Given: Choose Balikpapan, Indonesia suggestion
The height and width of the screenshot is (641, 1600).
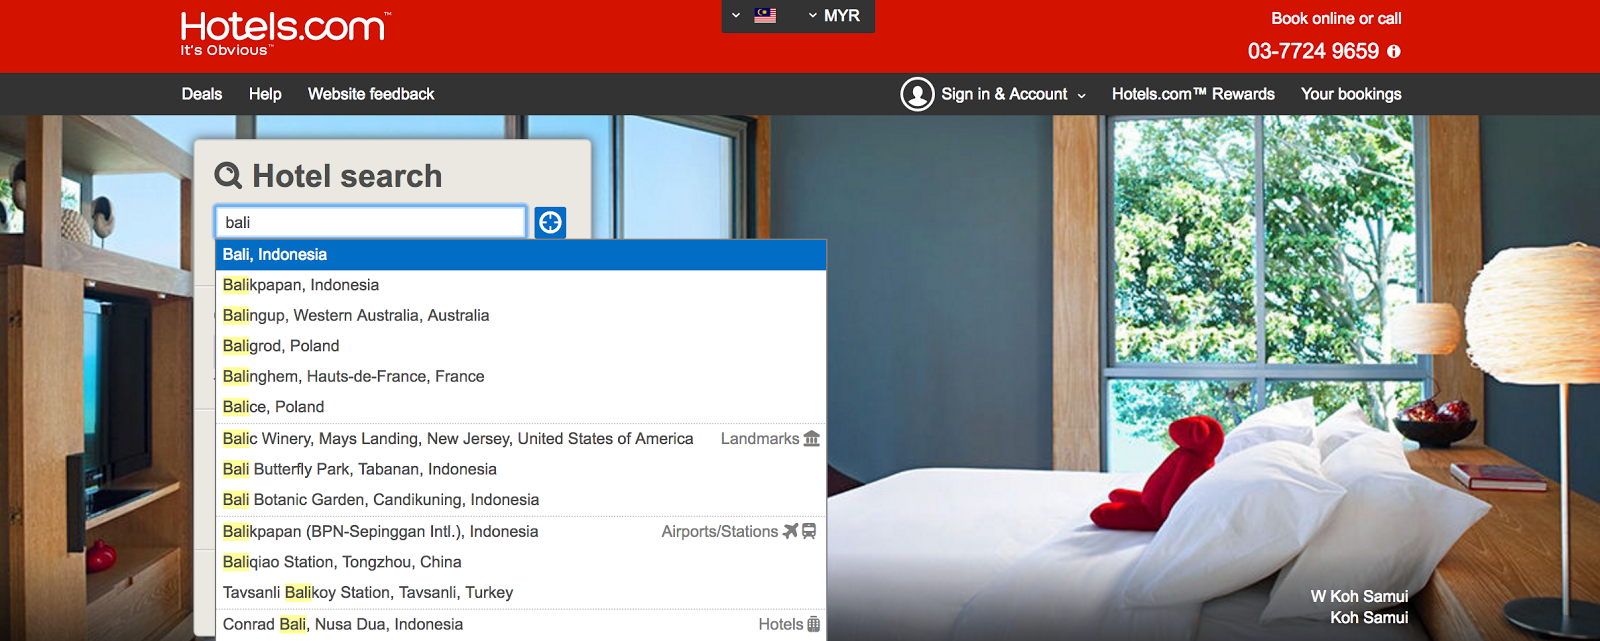Looking at the screenshot, I should pos(521,285).
